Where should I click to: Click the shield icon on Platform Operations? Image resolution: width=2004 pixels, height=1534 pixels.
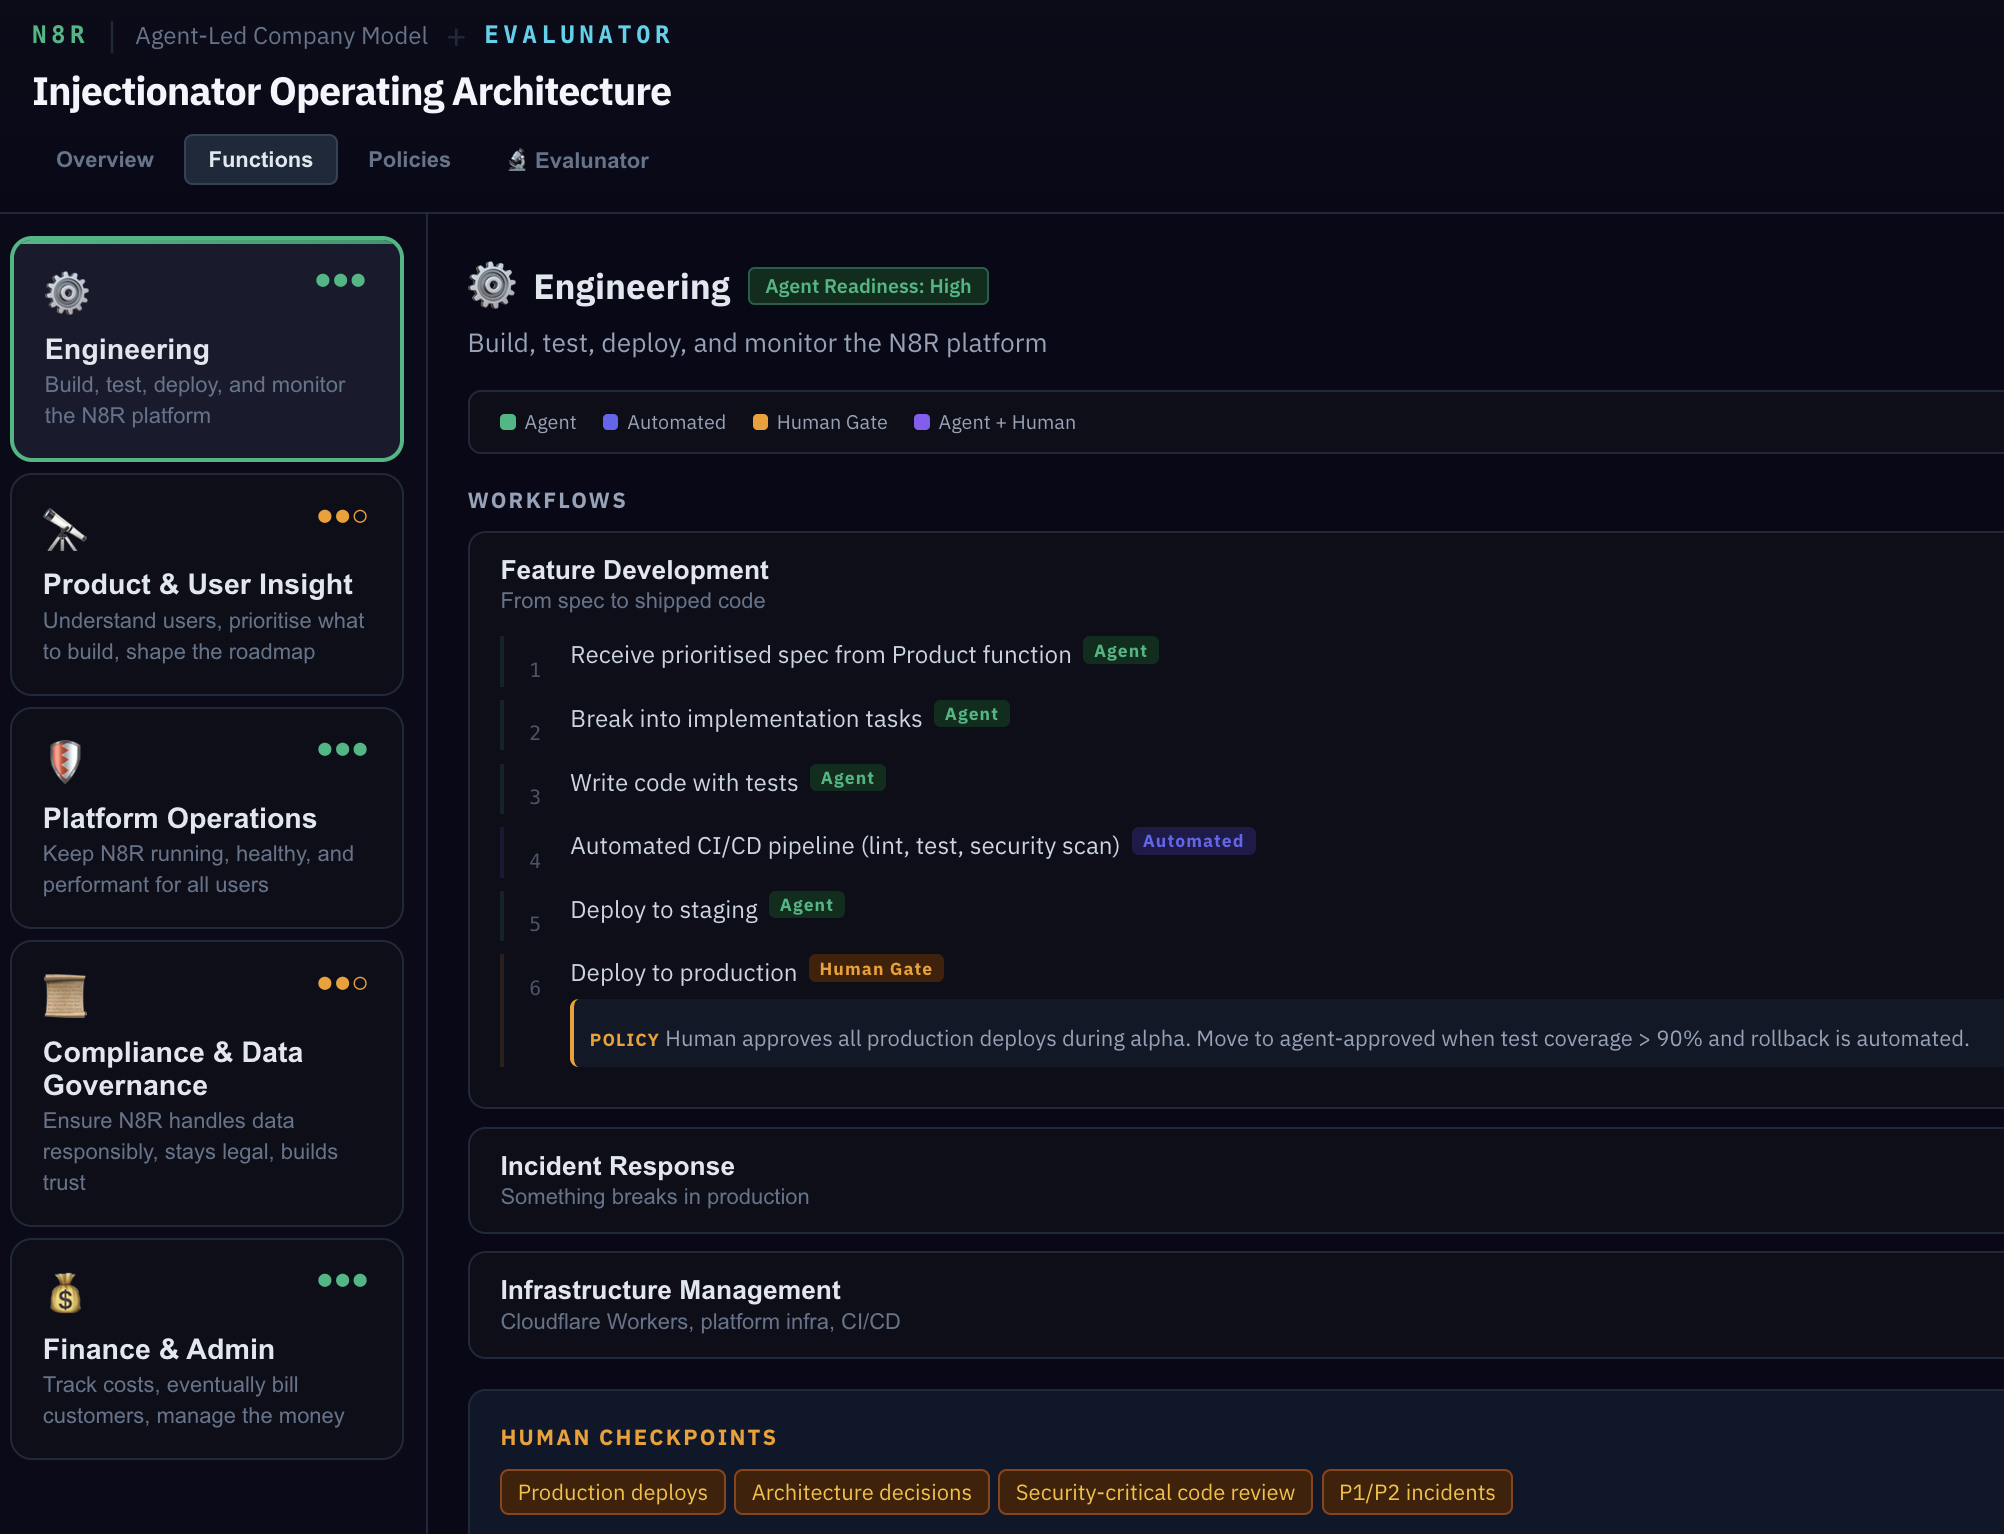pyautogui.click(x=65, y=762)
